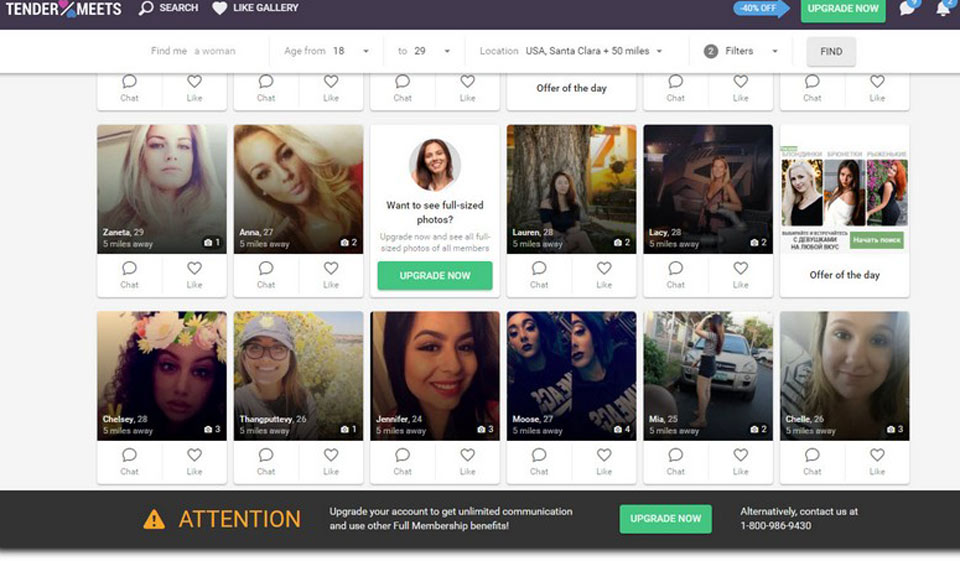Click the heart Like icon under Lacy
Screen dimensions: 960x561
pyautogui.click(x=740, y=269)
